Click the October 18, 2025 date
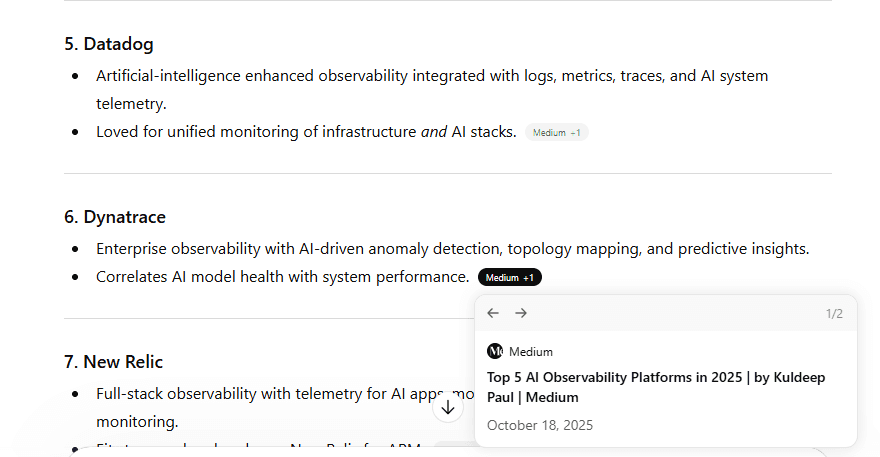The image size is (880, 457). click(540, 426)
